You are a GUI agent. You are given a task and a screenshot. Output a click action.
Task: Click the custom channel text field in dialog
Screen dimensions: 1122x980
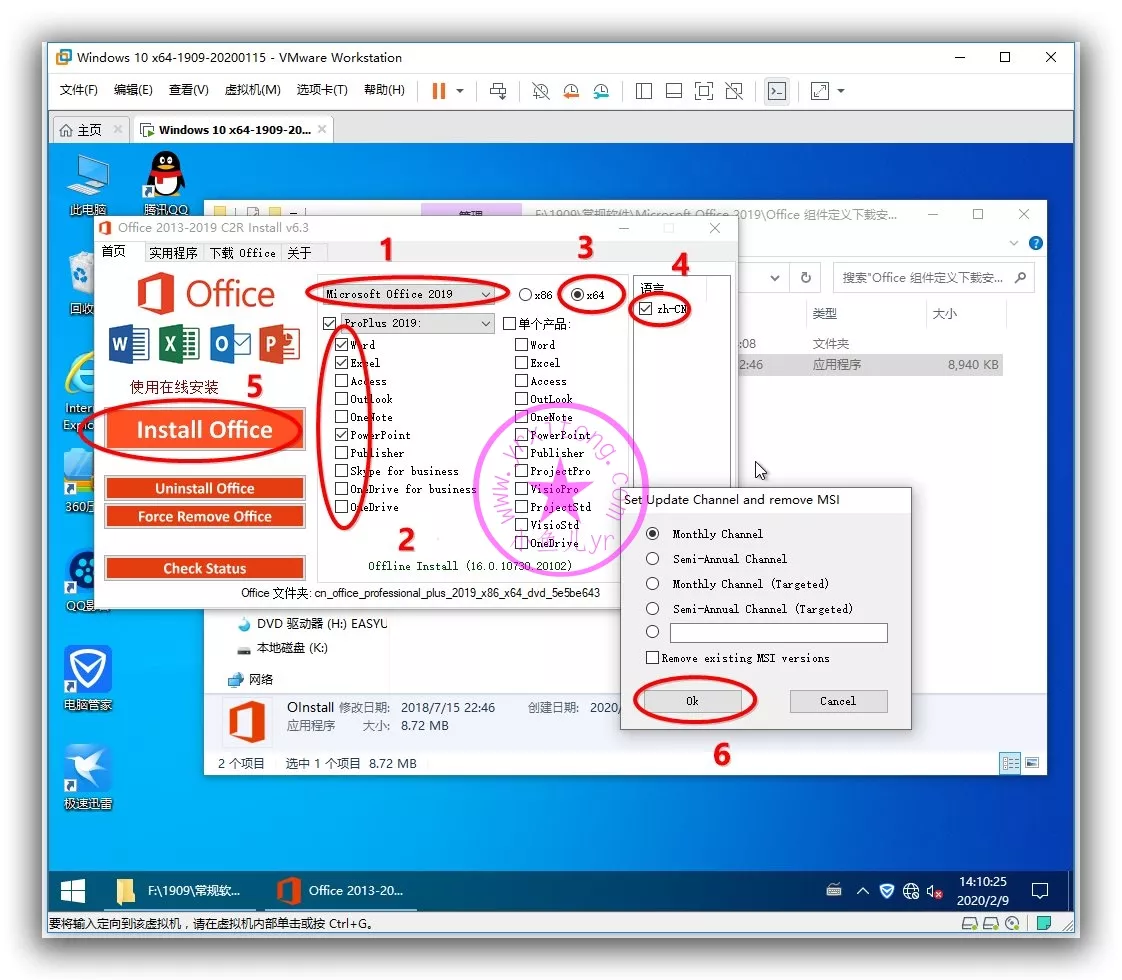pyautogui.click(x=778, y=633)
